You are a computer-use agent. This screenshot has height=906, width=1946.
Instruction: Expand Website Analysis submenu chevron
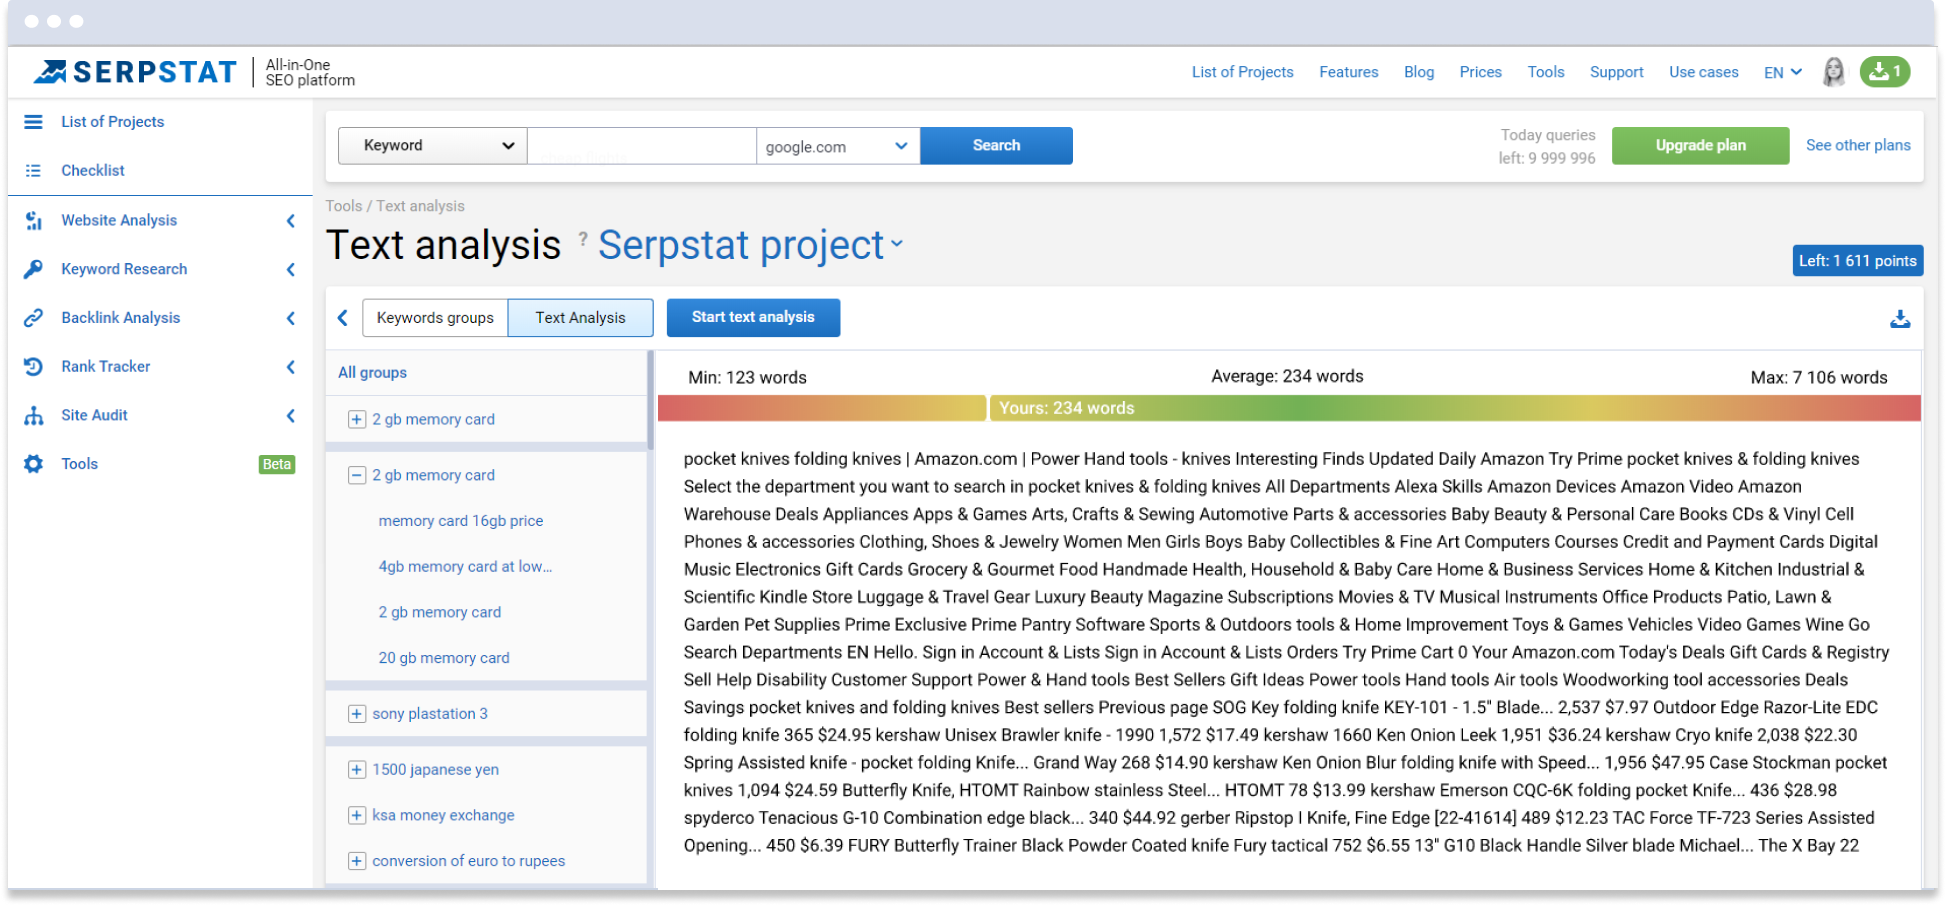tap(291, 221)
